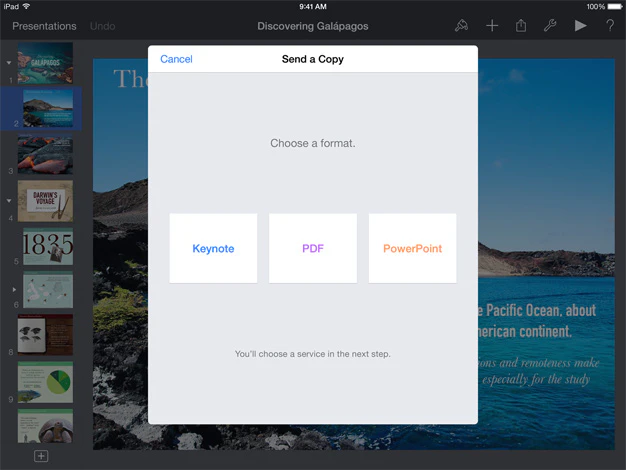
Task: Tap the Undo button
Action: [103, 26]
